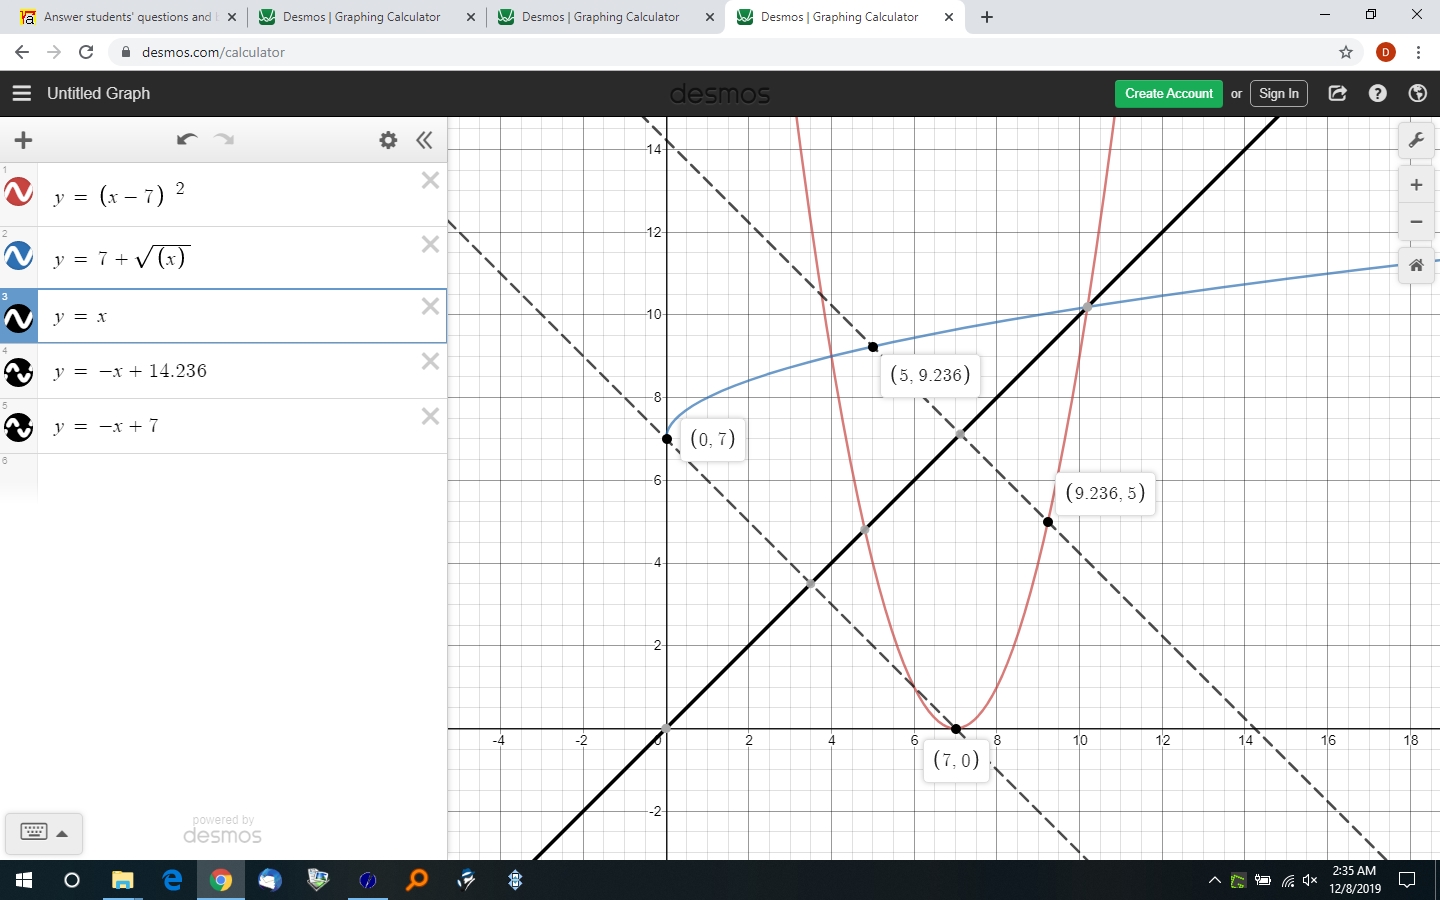
Task: Bookmark this page with the star
Action: (x=1346, y=52)
